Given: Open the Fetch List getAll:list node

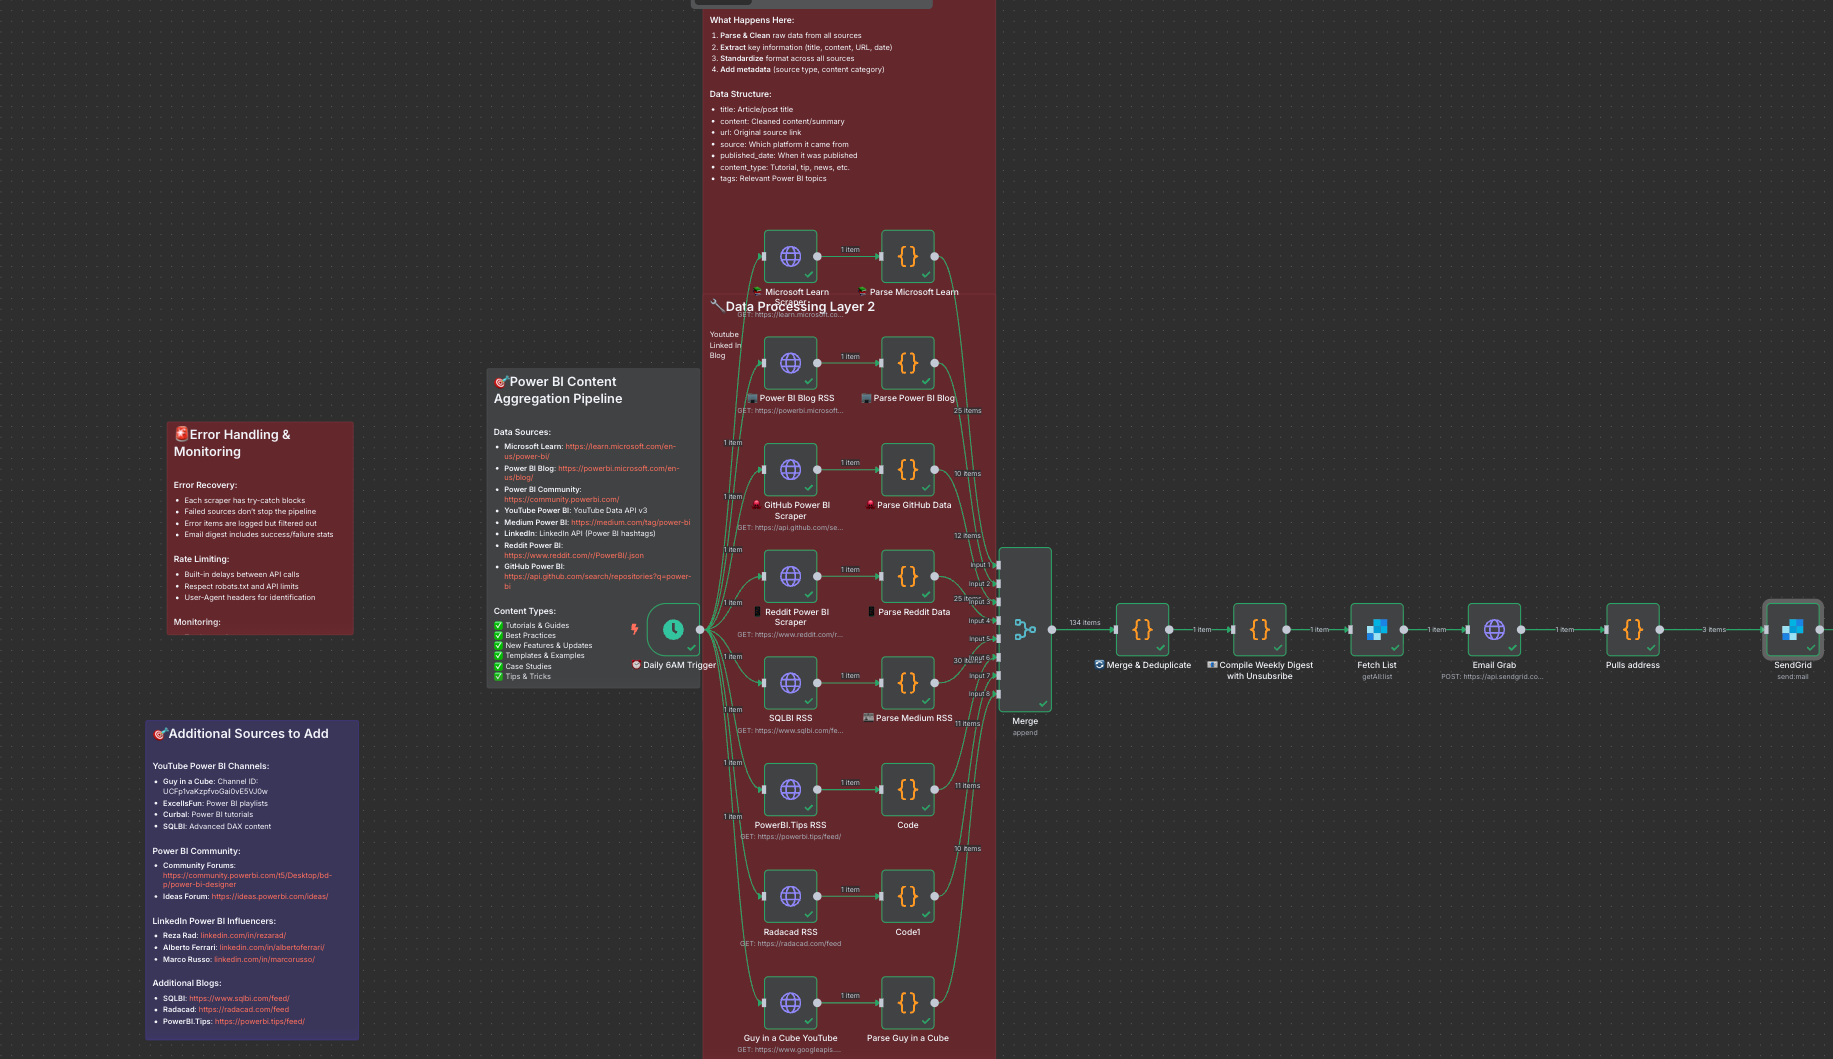Looking at the screenshot, I should click(1377, 630).
